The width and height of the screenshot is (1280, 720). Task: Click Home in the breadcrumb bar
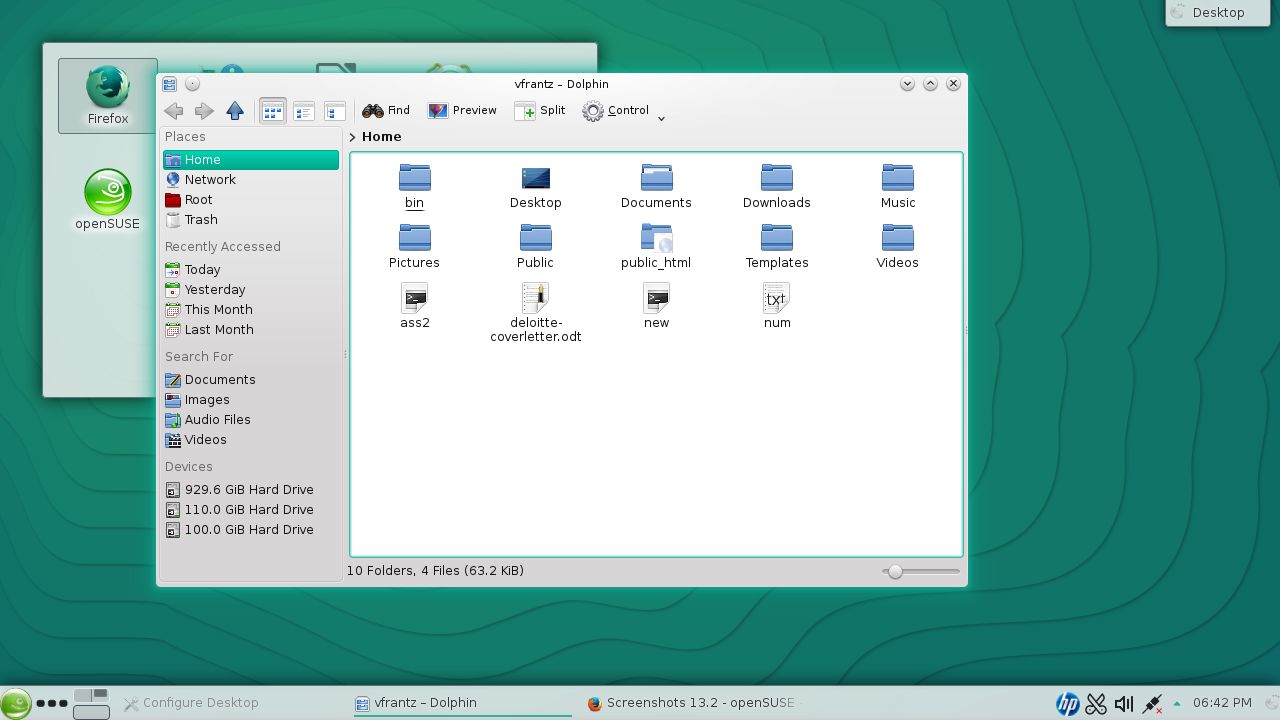click(x=381, y=137)
